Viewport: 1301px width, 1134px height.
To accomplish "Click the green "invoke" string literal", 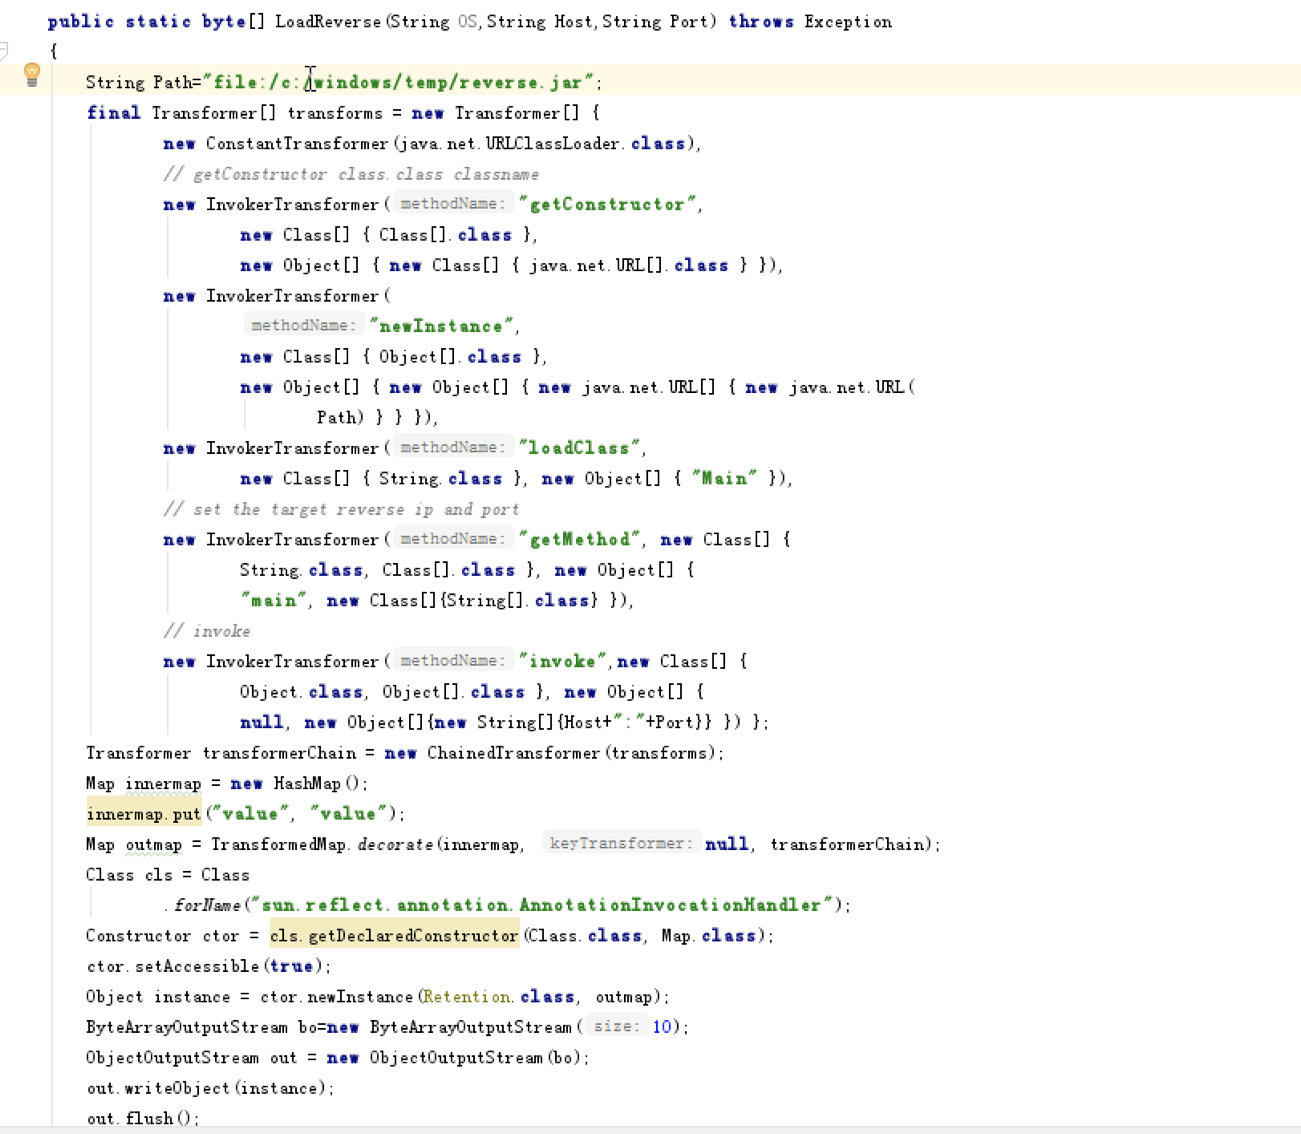I will click(x=562, y=662).
